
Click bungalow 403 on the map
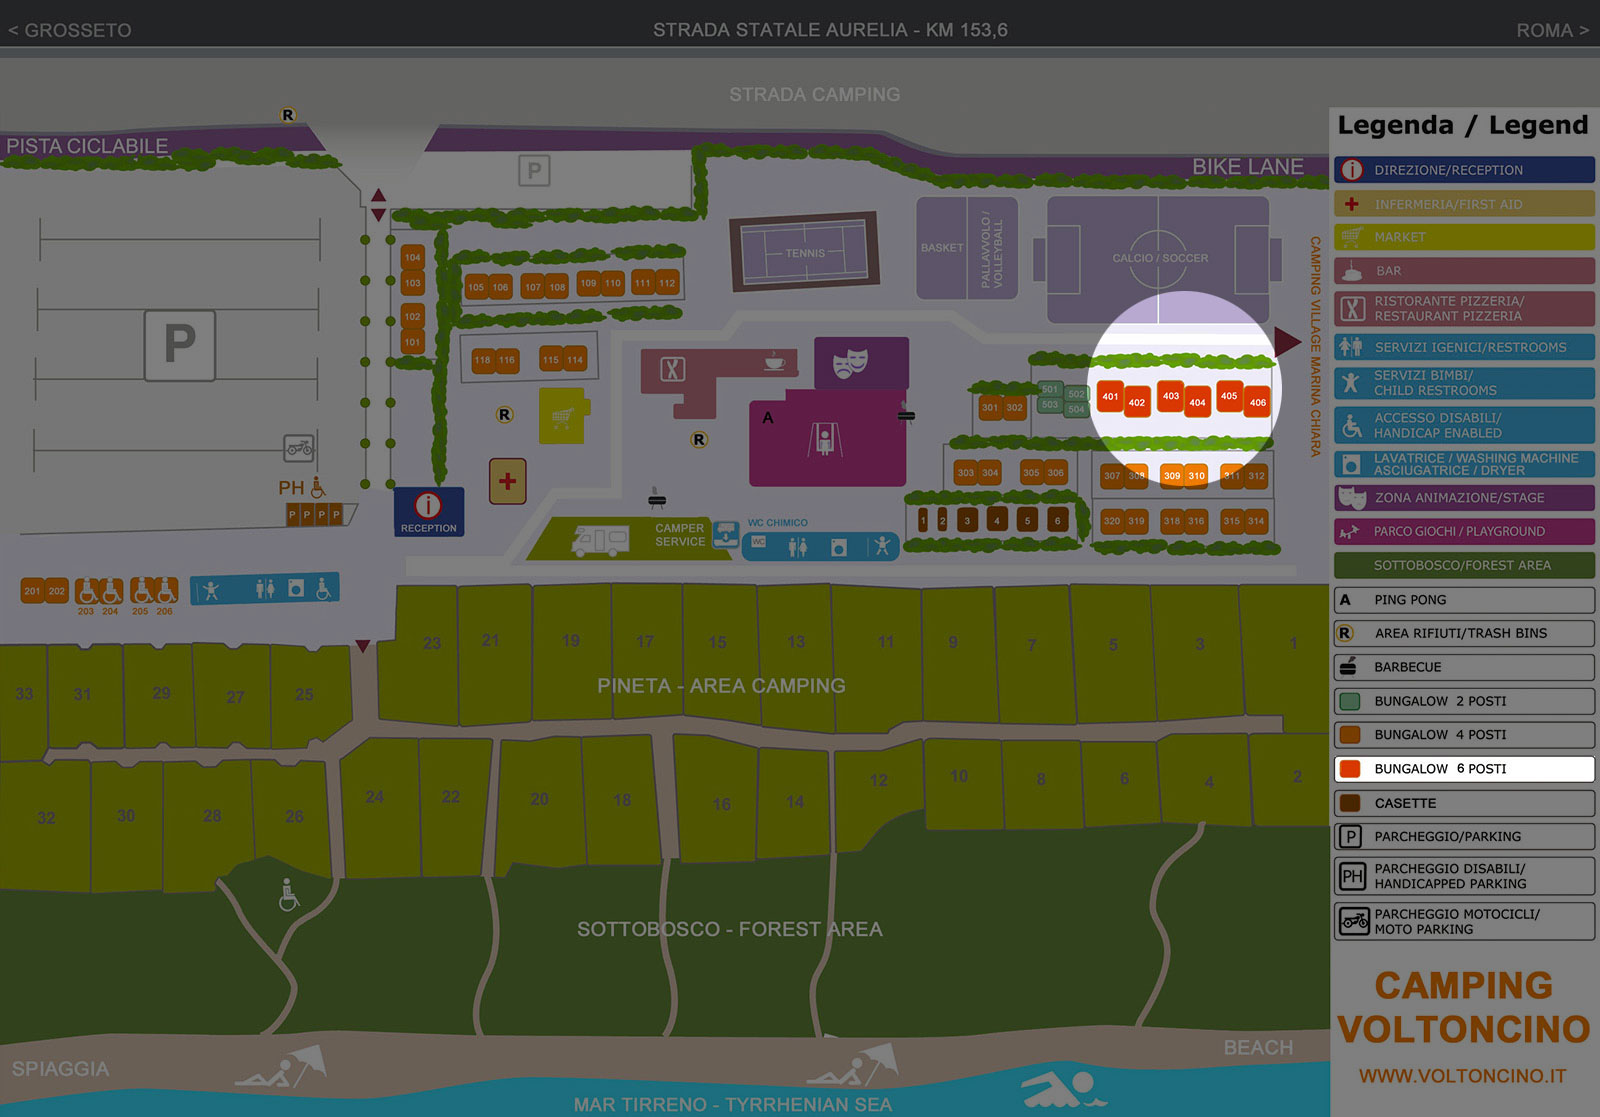[x=1171, y=396]
